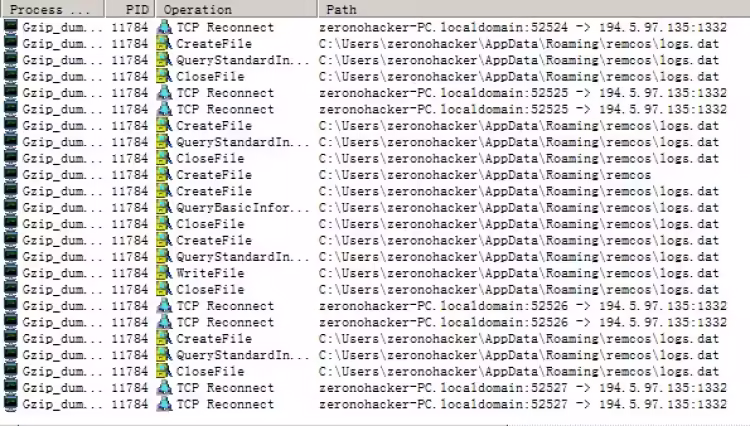Click PID 11784 in the QueryBasicInfor... row
Viewport: 750px width, 426px height.
point(130,208)
